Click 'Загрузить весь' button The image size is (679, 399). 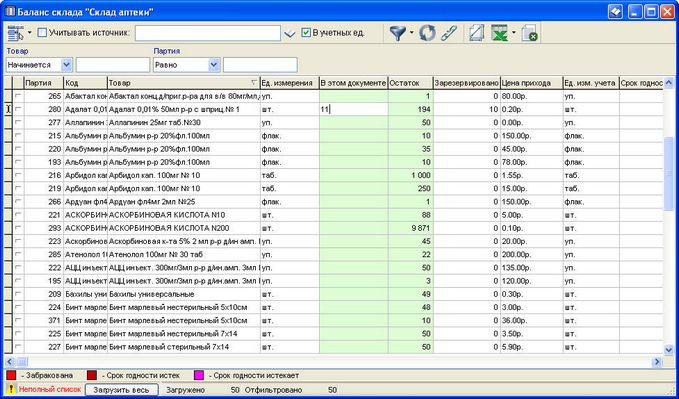point(121,389)
